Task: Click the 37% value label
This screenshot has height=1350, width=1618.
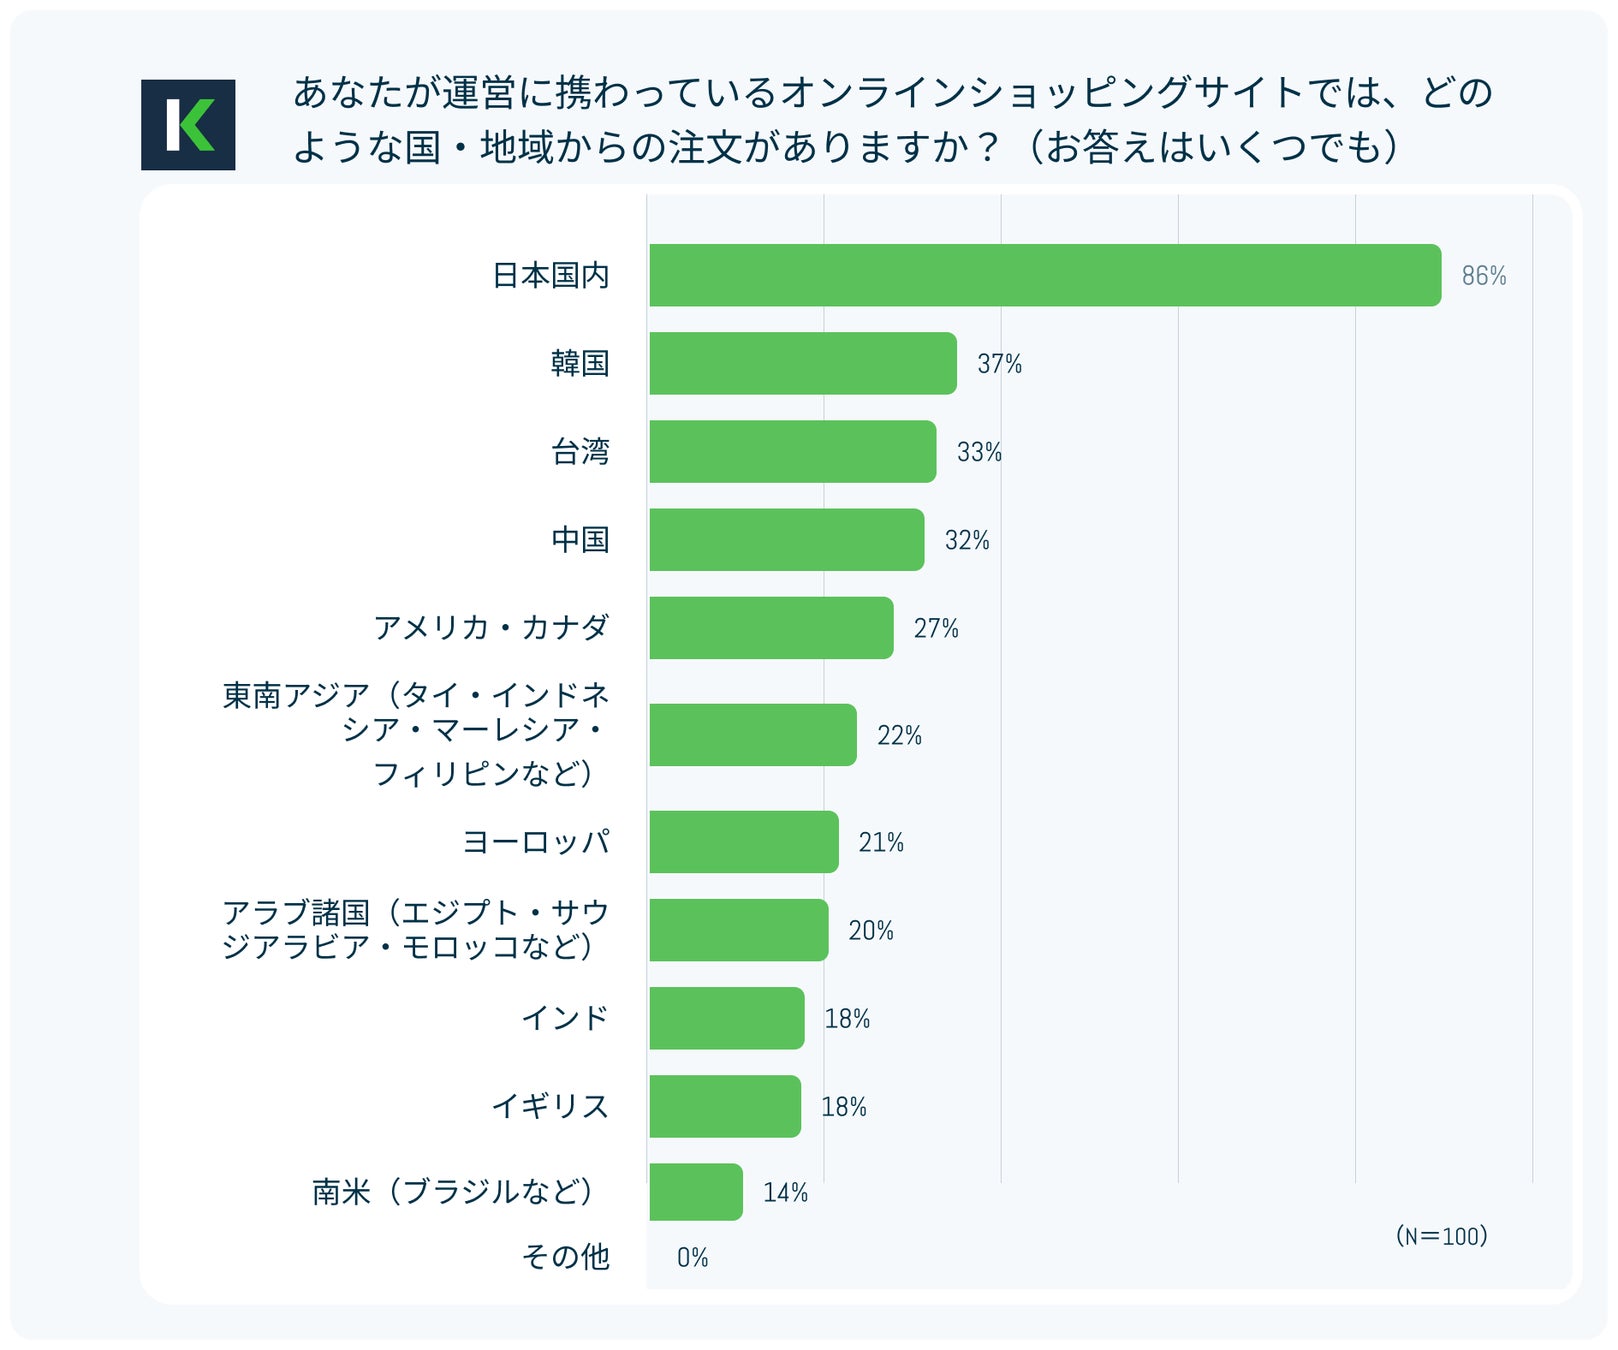Action: click(999, 364)
